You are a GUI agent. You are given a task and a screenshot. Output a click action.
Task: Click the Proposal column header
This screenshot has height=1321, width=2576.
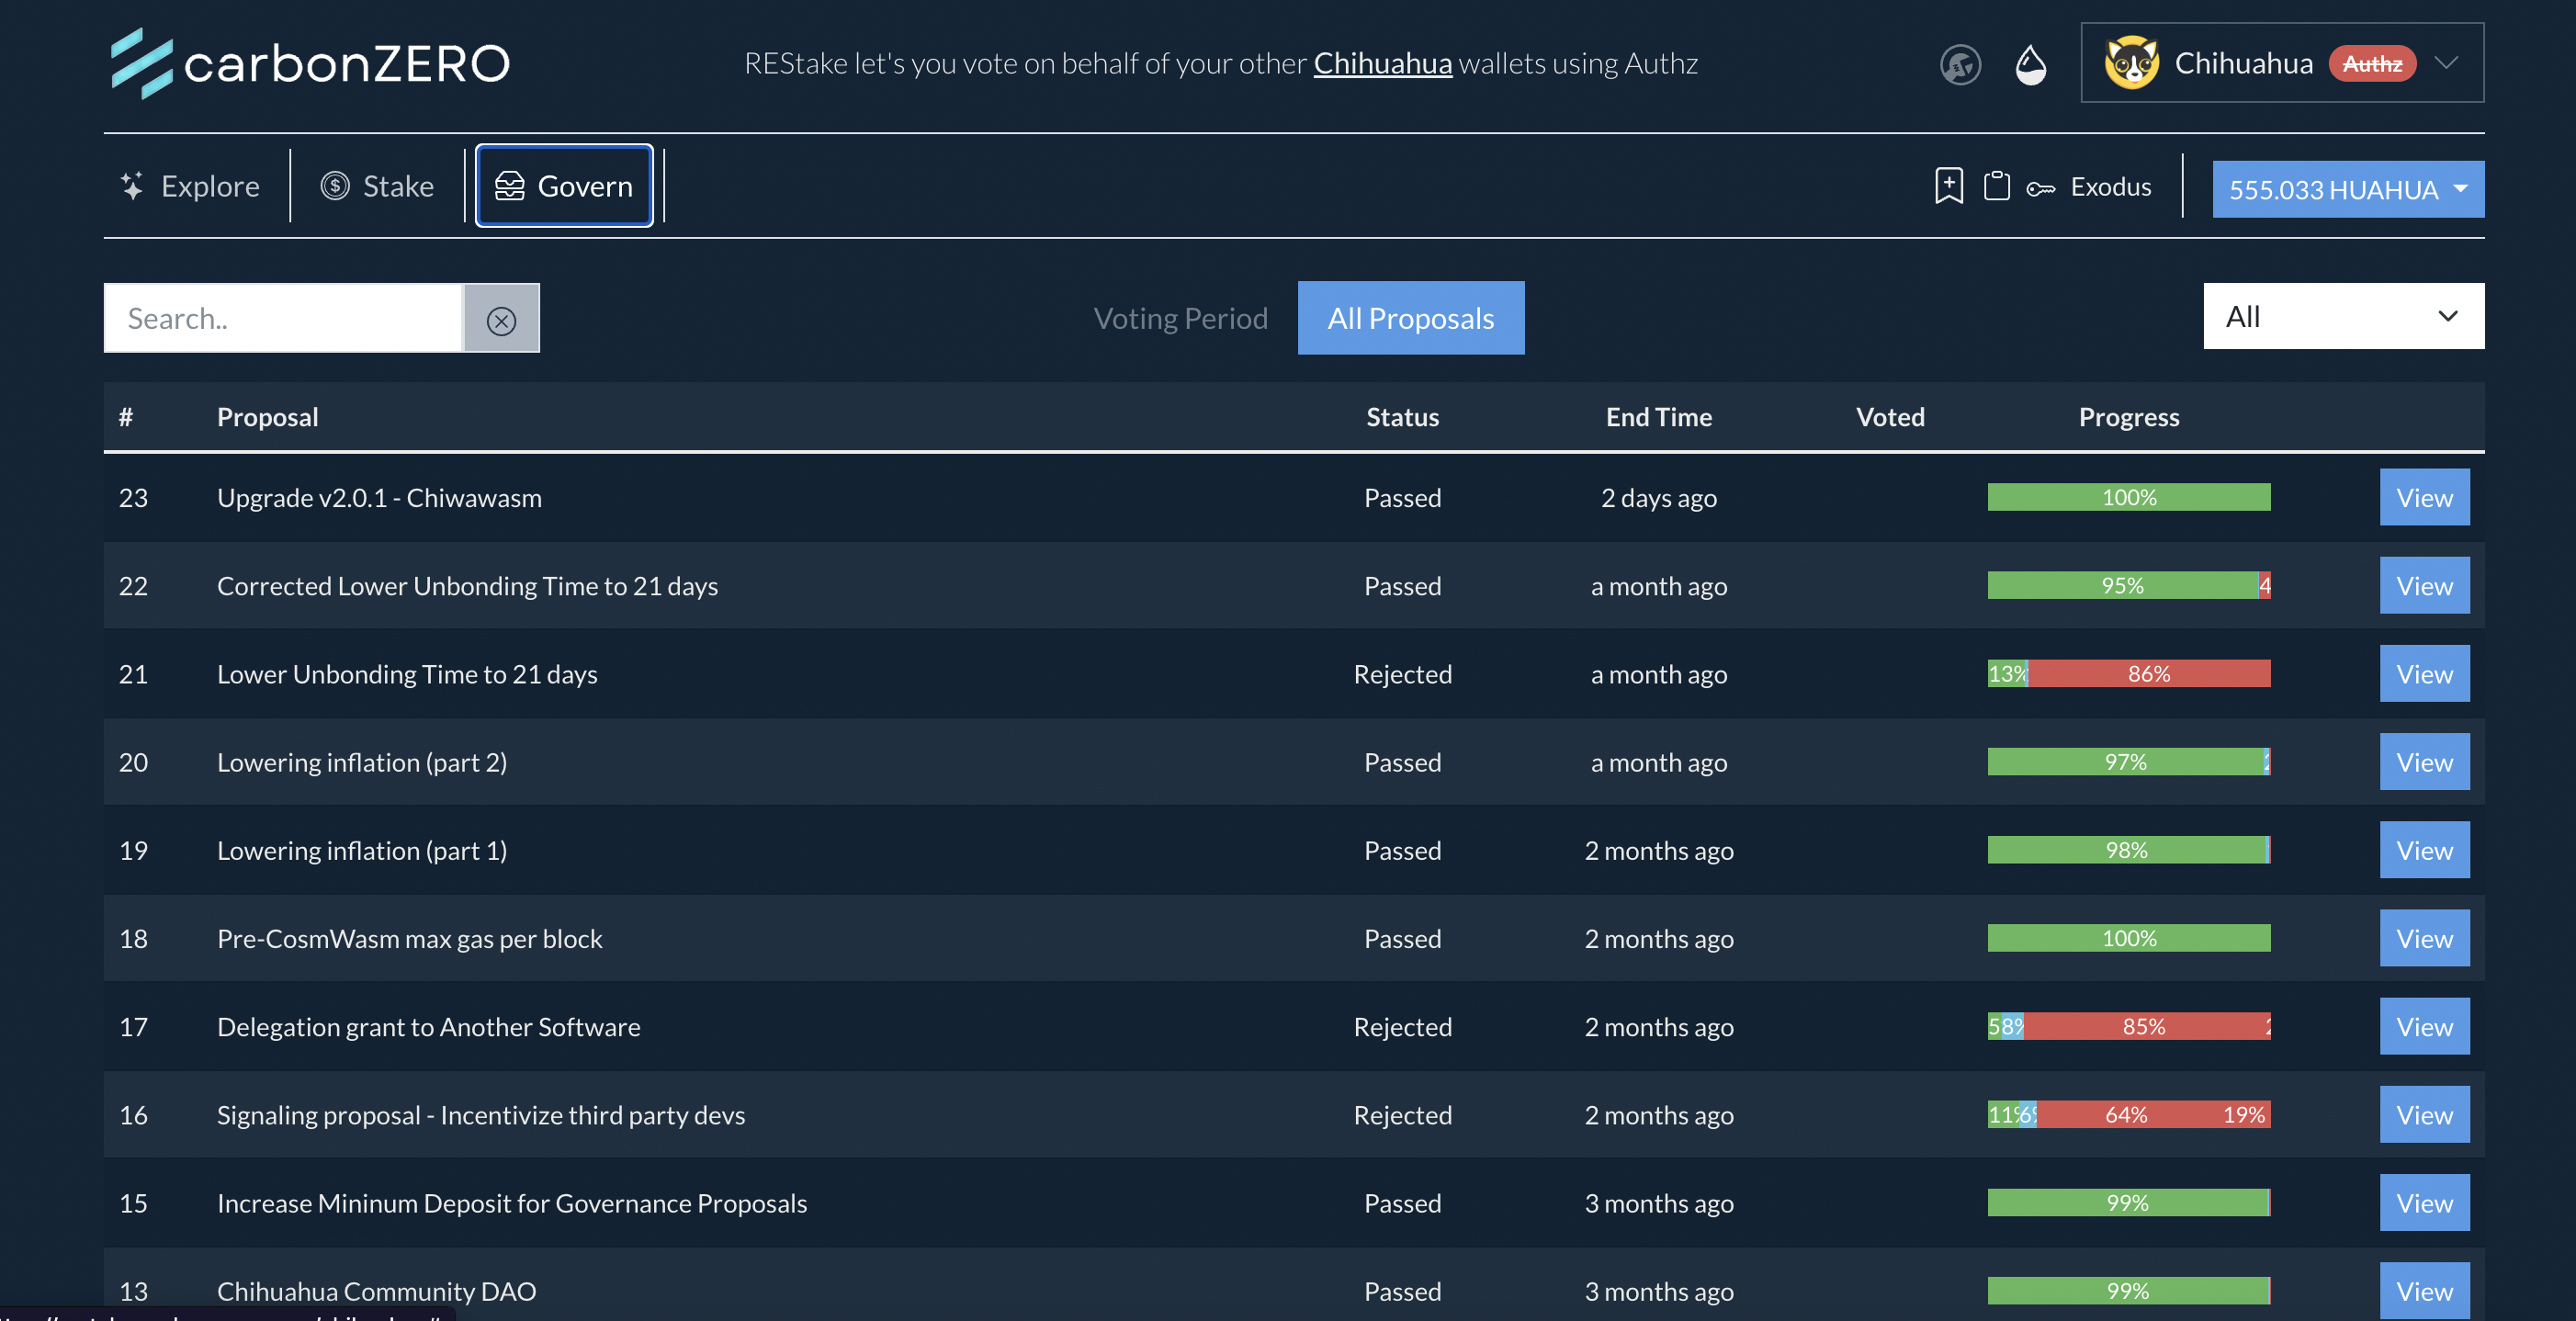(x=267, y=417)
